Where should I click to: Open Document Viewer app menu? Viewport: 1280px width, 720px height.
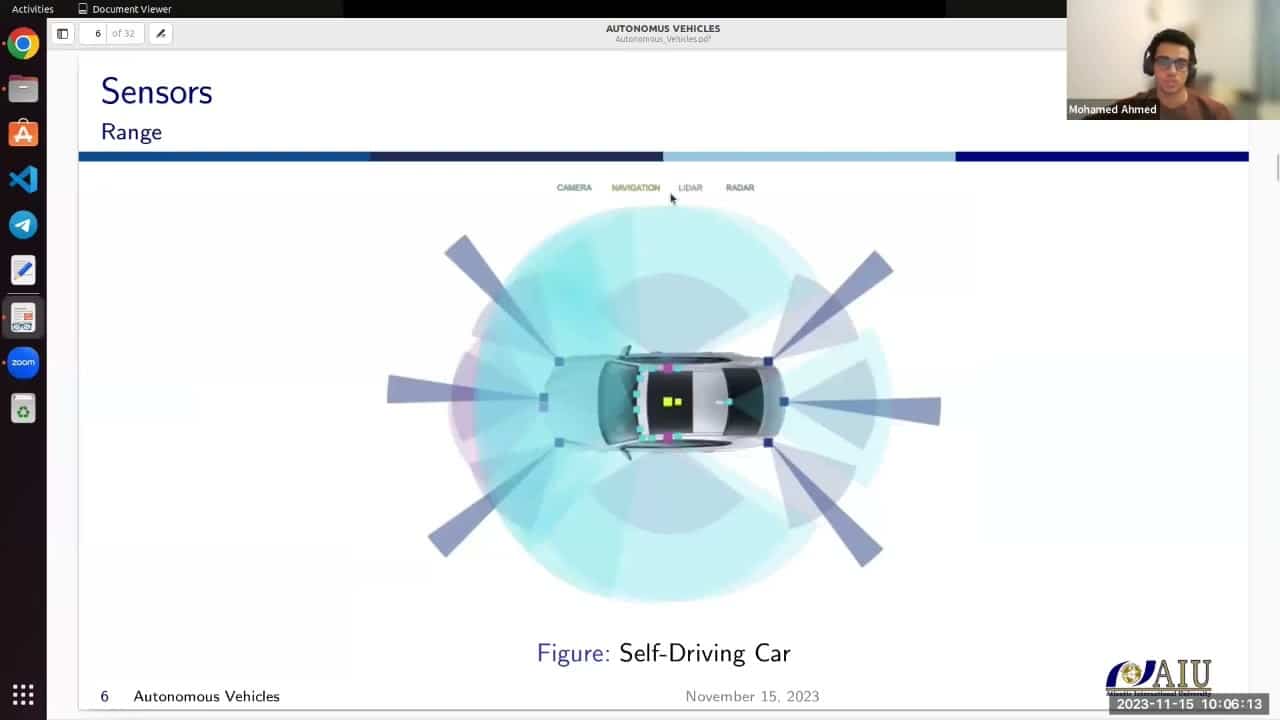click(x=125, y=9)
